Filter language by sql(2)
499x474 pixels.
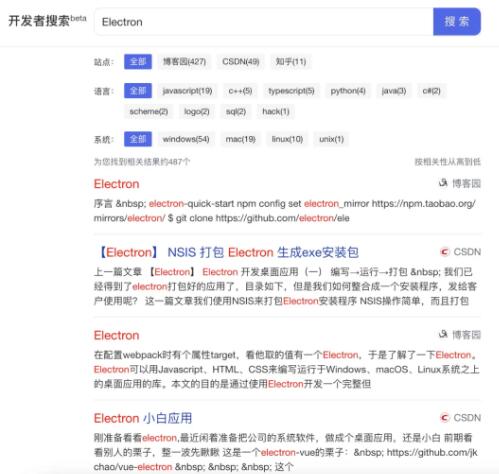click(236, 111)
